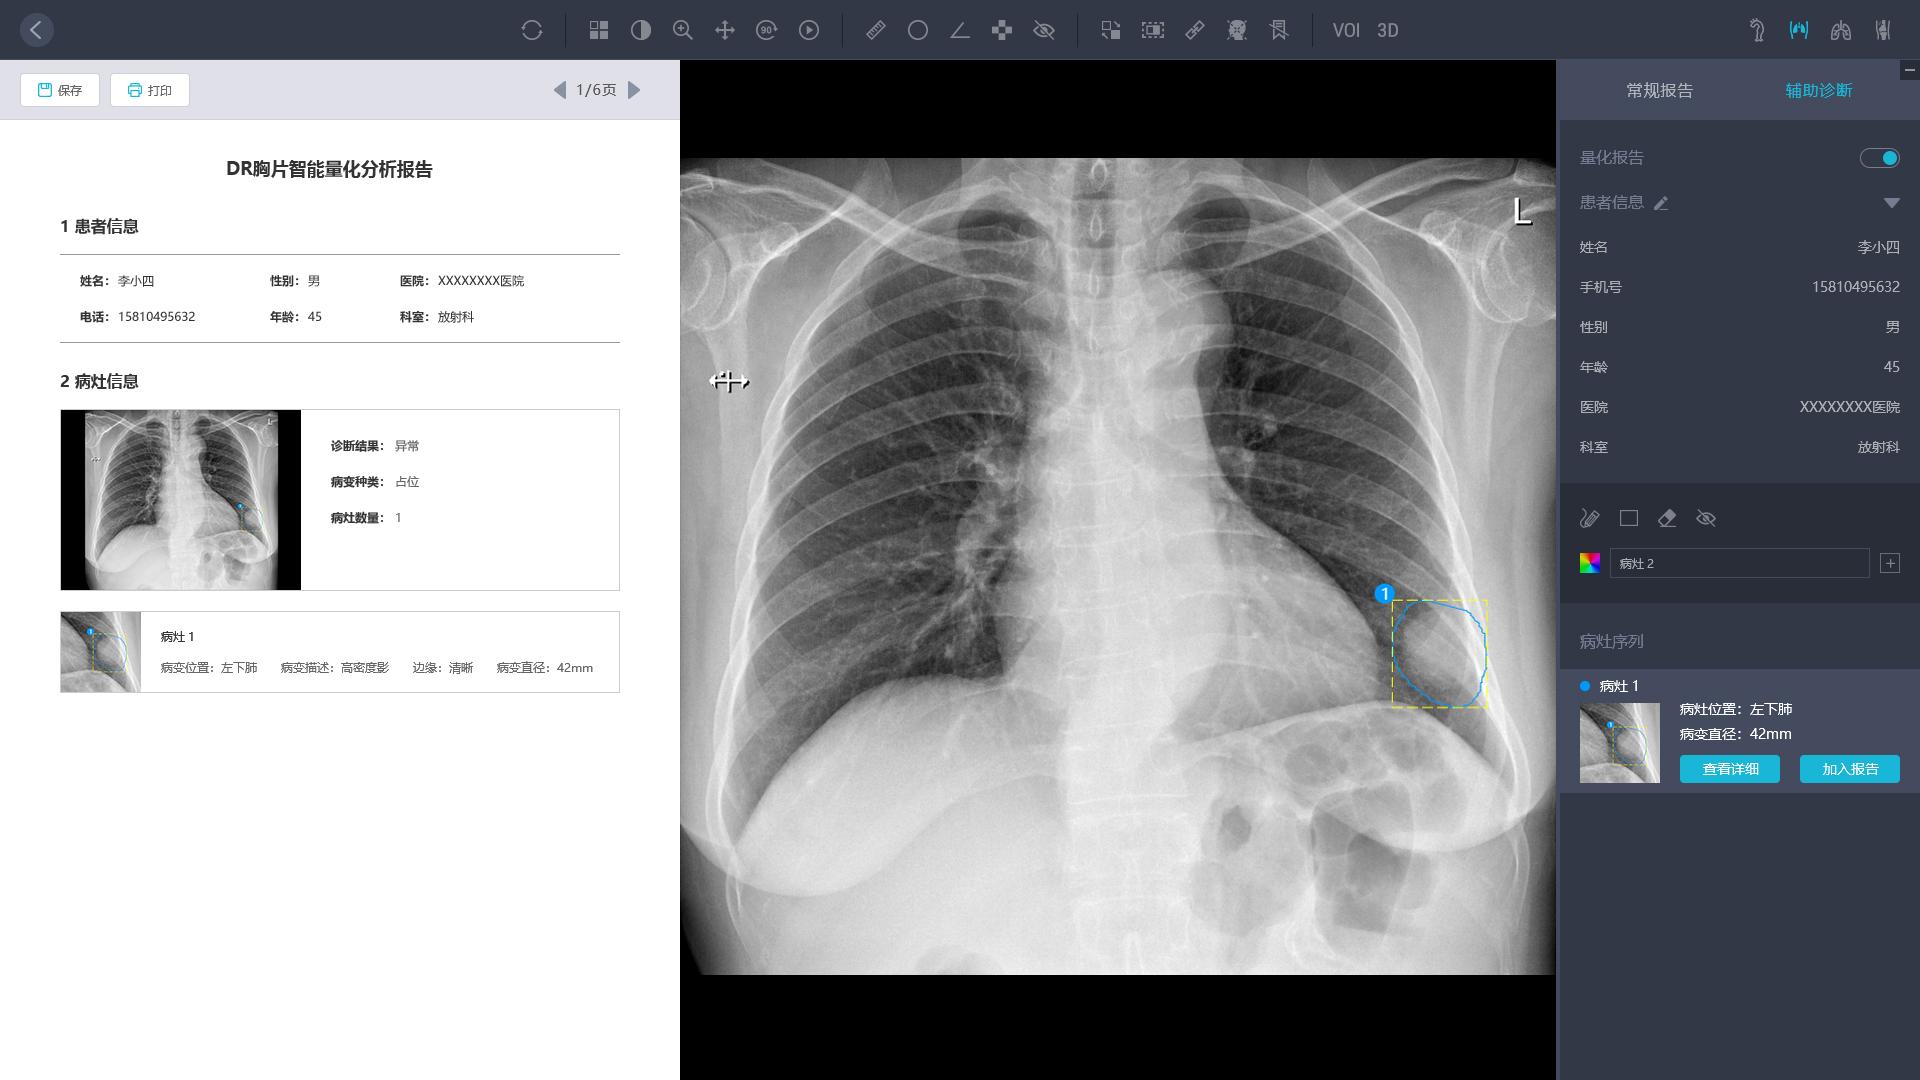Click the 病灶 1 thumbnail in report
Screen dimensions: 1920x1080
coord(101,652)
